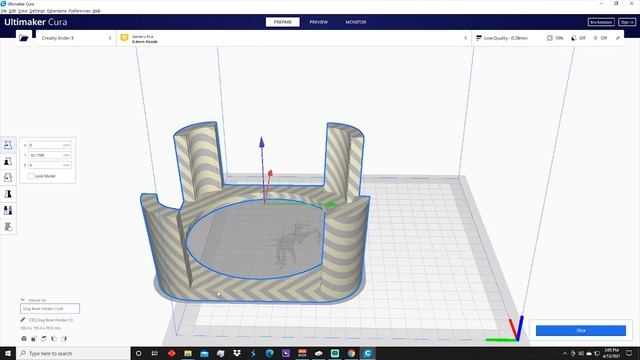
Task: Open Windows Task View button
Action: tap(155, 353)
